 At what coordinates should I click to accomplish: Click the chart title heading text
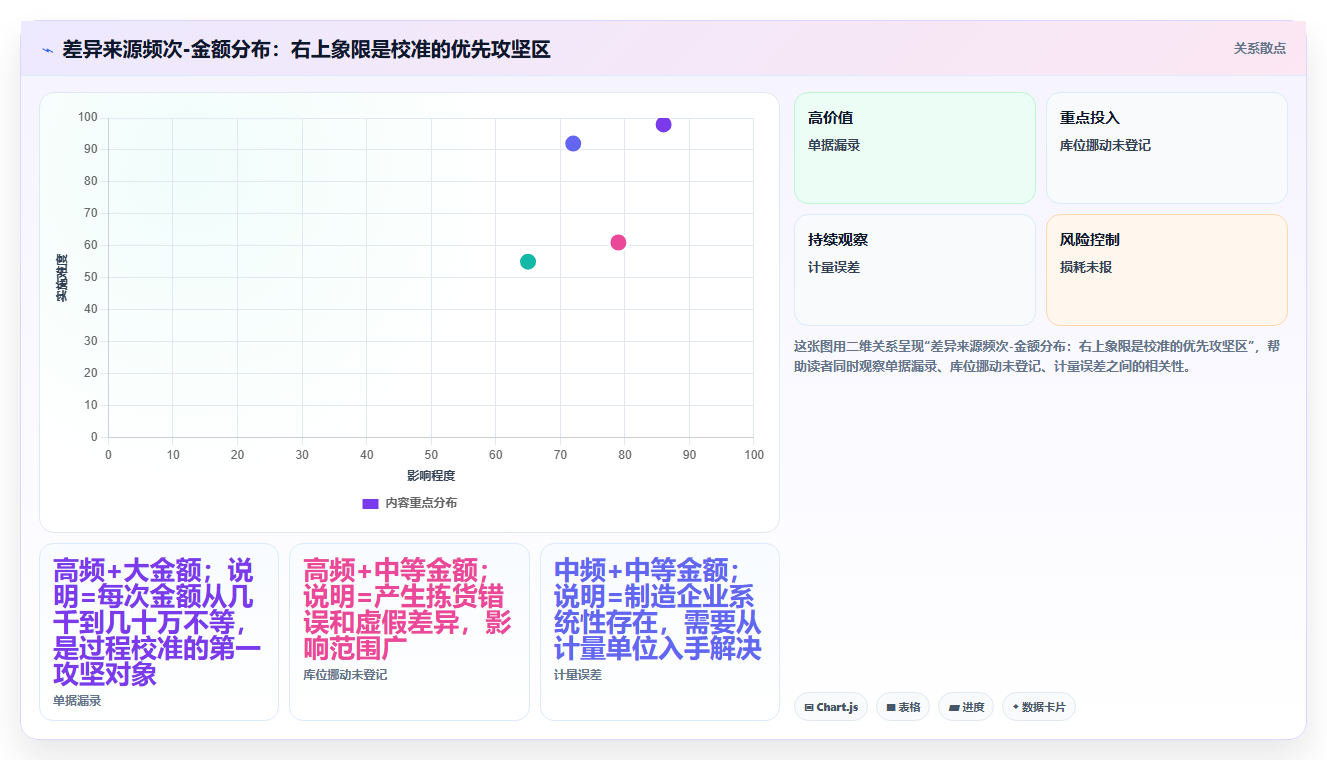(306, 49)
